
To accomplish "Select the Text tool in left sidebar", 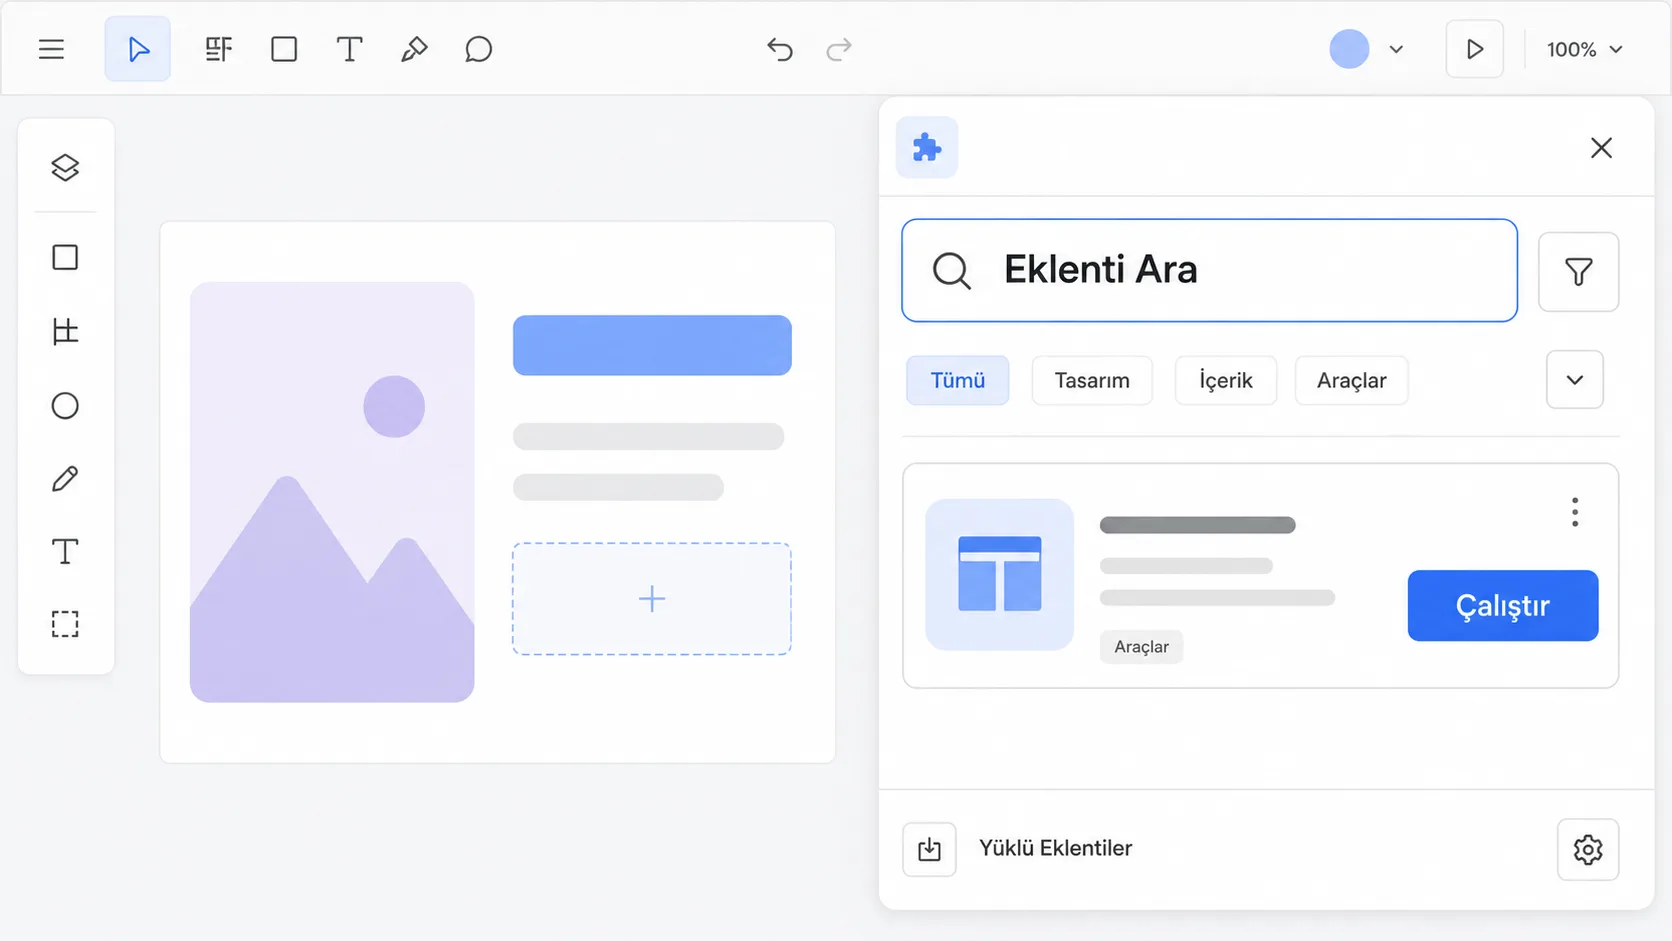I will (x=65, y=552).
